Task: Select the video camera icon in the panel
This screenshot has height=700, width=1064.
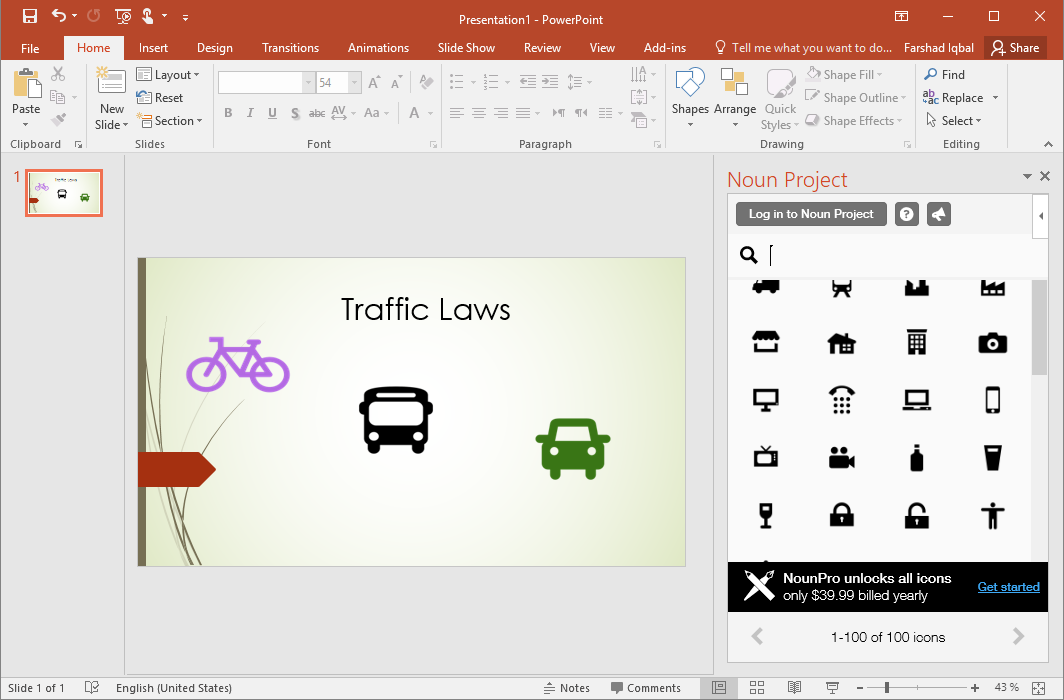Action: [841, 458]
